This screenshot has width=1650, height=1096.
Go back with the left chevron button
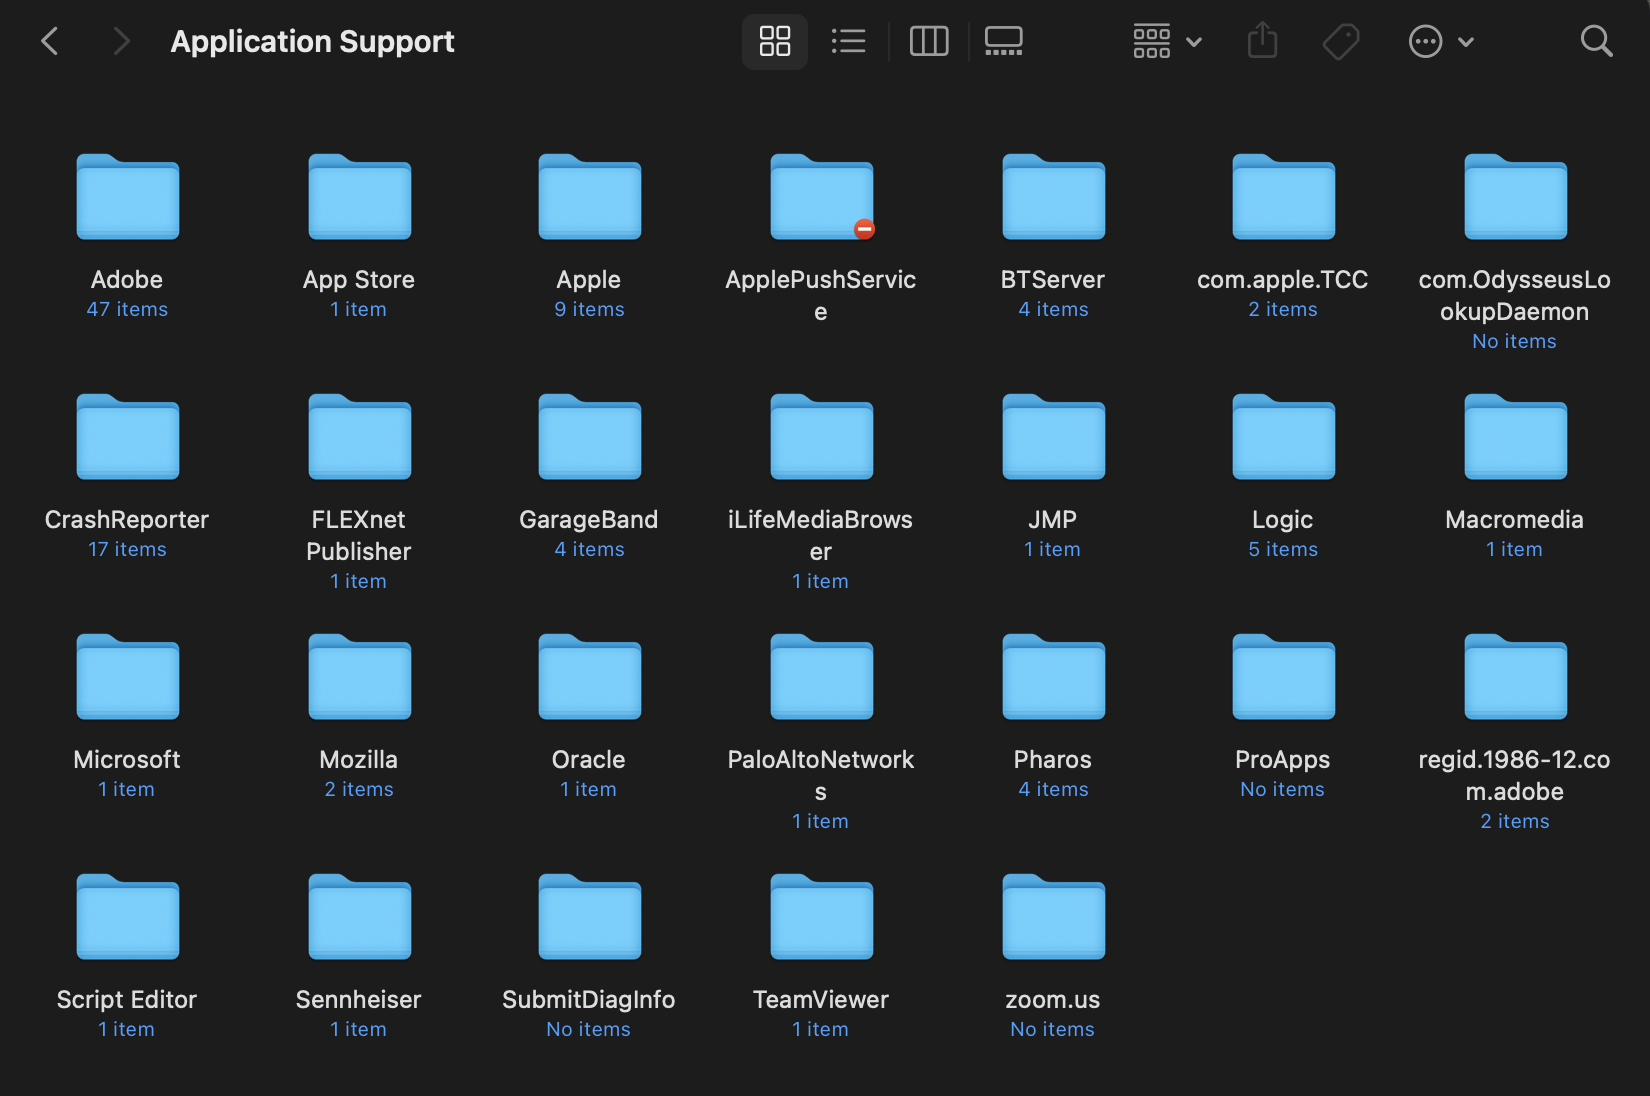point(49,41)
